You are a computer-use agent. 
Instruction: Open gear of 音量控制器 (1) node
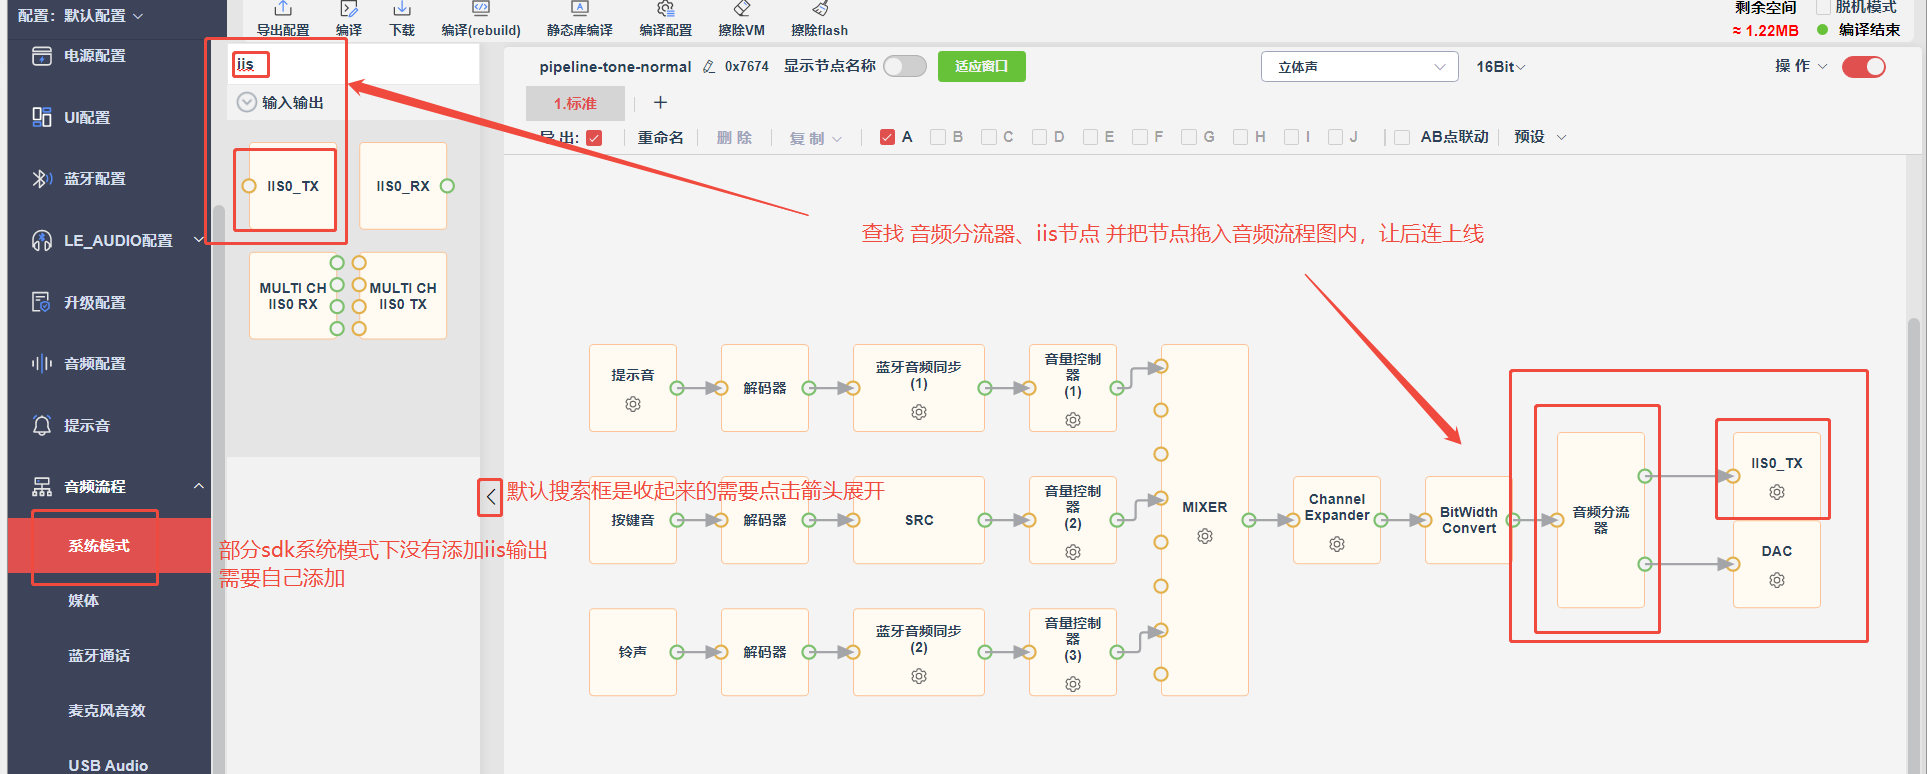point(1073,420)
